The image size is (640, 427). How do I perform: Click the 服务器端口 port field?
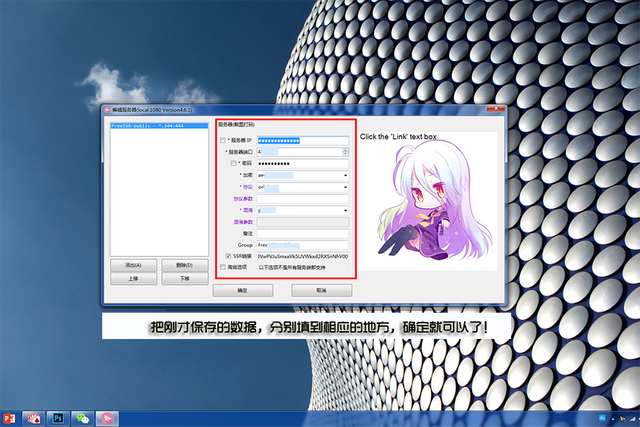coord(300,152)
